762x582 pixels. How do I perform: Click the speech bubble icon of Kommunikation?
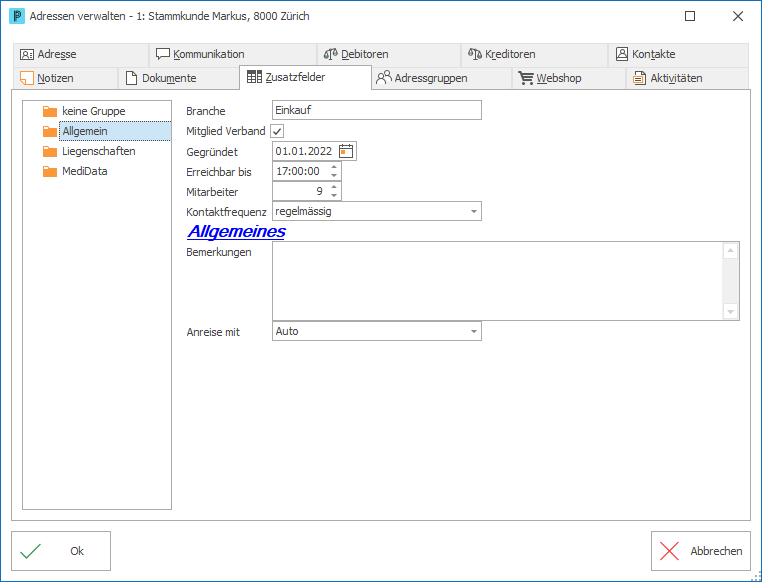pyautogui.click(x=163, y=54)
